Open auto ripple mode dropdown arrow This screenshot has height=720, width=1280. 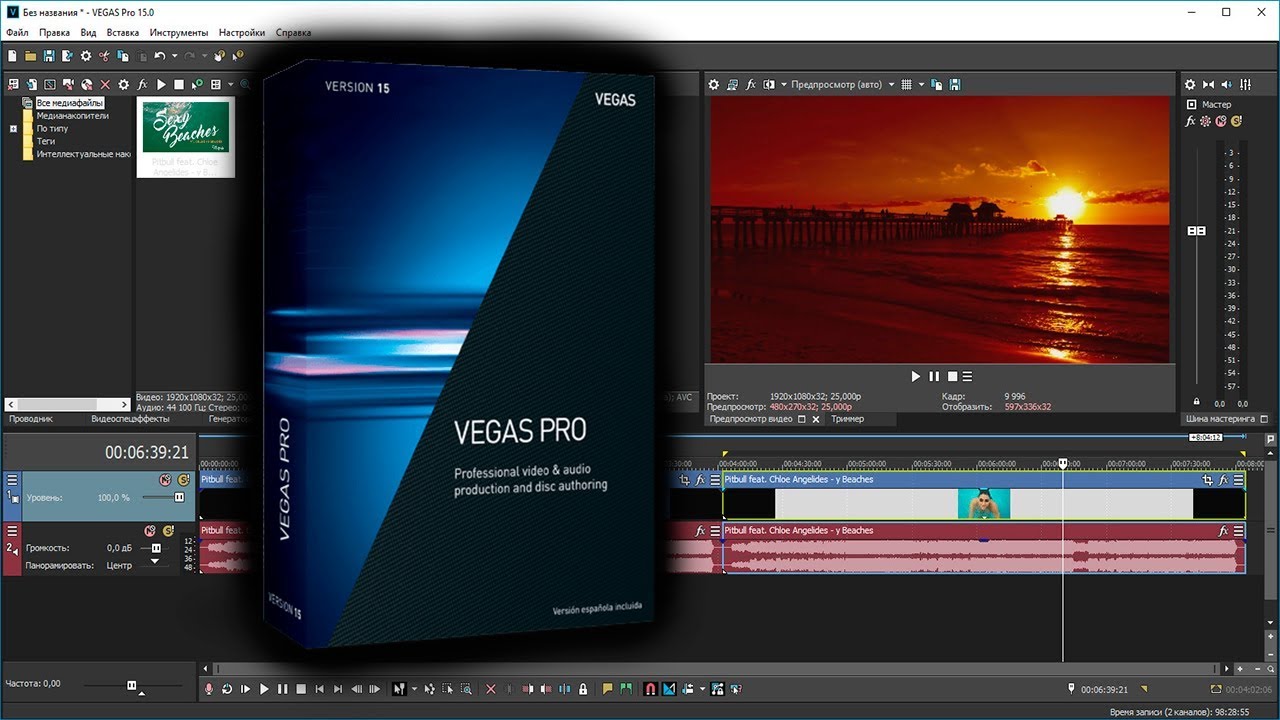pyautogui.click(x=702, y=689)
